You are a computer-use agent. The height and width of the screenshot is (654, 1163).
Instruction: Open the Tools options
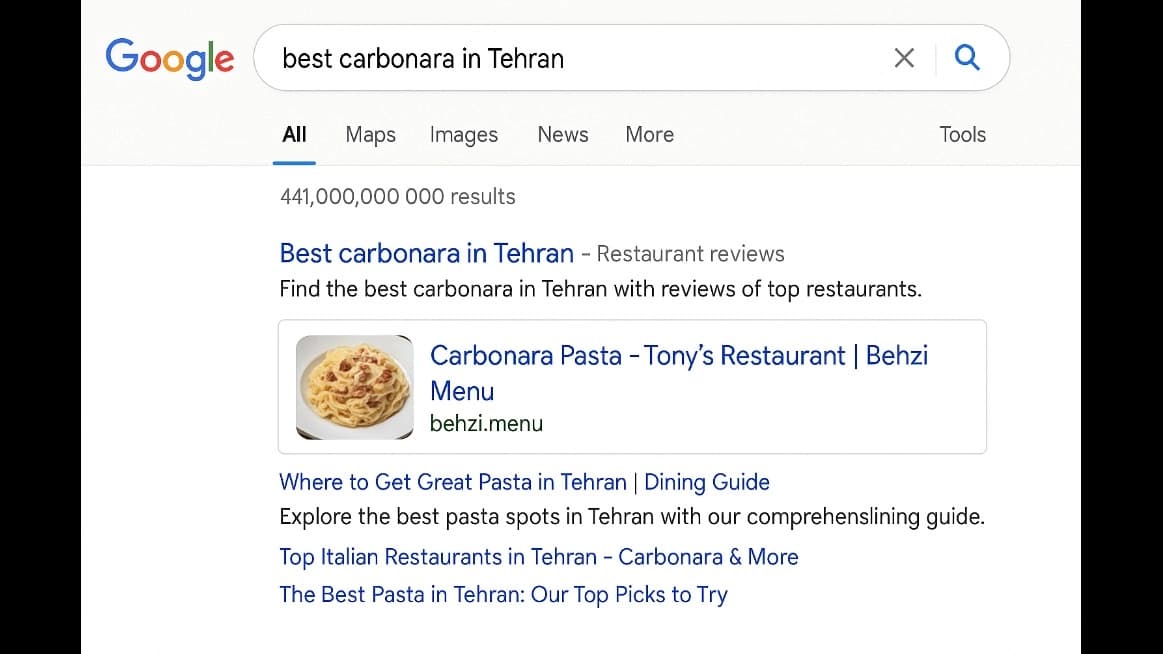click(x=962, y=134)
